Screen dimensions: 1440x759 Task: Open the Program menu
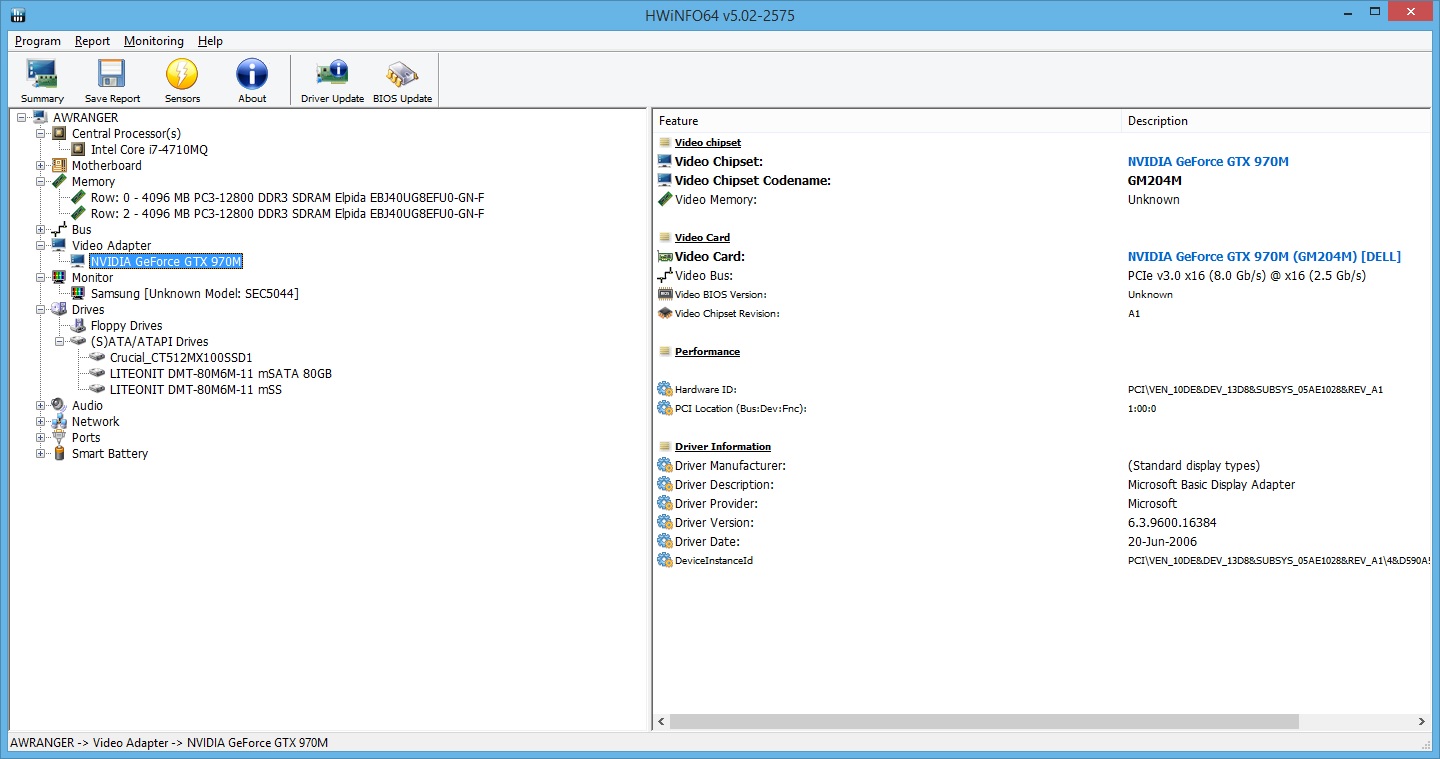[x=38, y=41]
